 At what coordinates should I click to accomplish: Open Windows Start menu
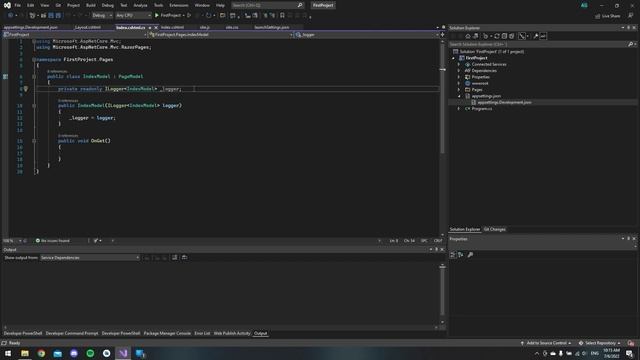click(x=8, y=353)
